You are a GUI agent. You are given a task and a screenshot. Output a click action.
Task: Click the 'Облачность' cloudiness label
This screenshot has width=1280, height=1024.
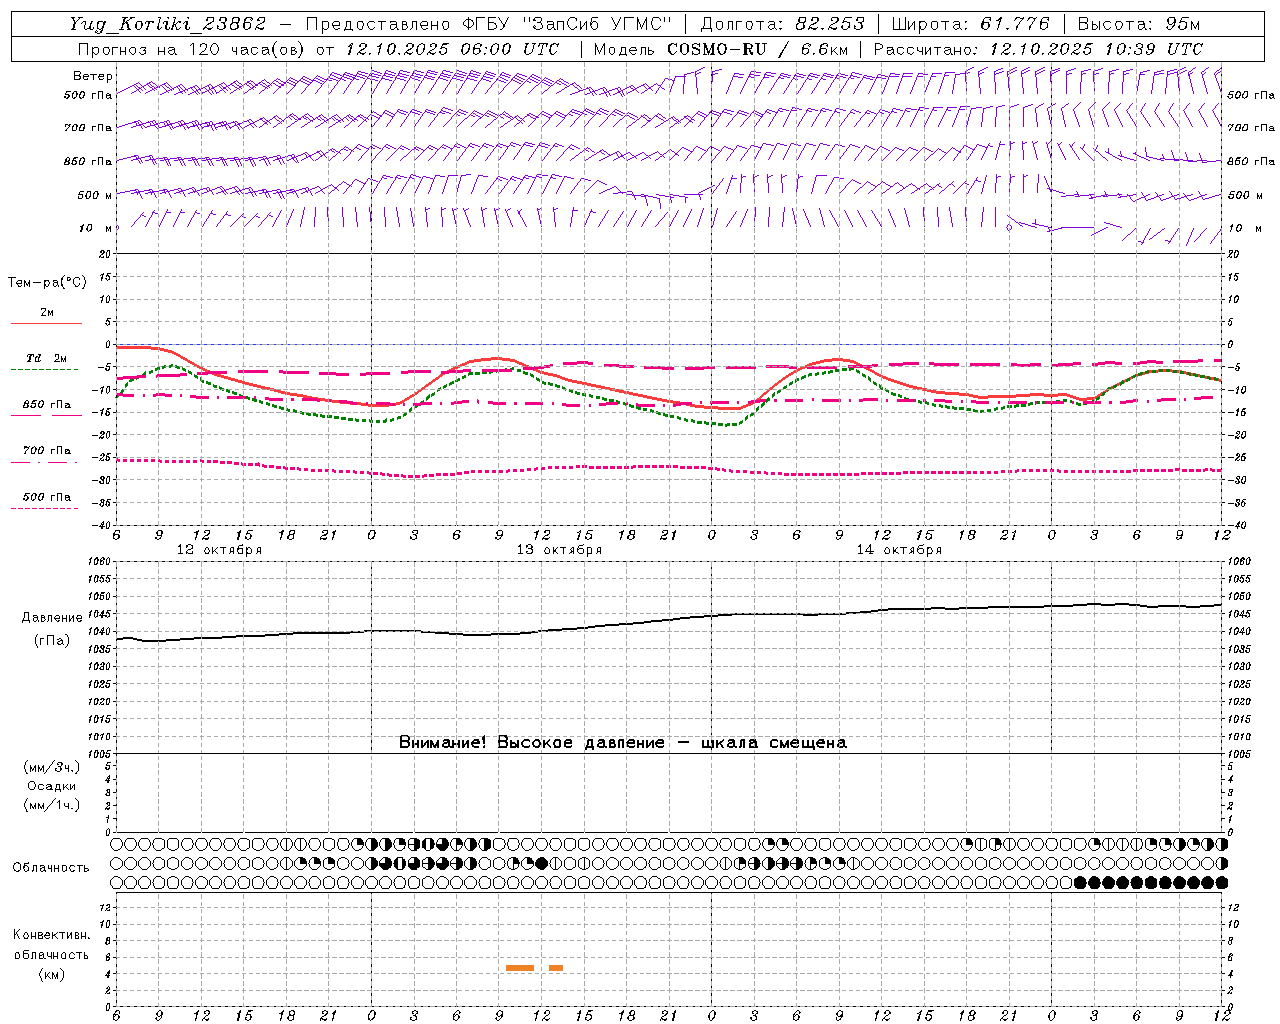(51, 868)
